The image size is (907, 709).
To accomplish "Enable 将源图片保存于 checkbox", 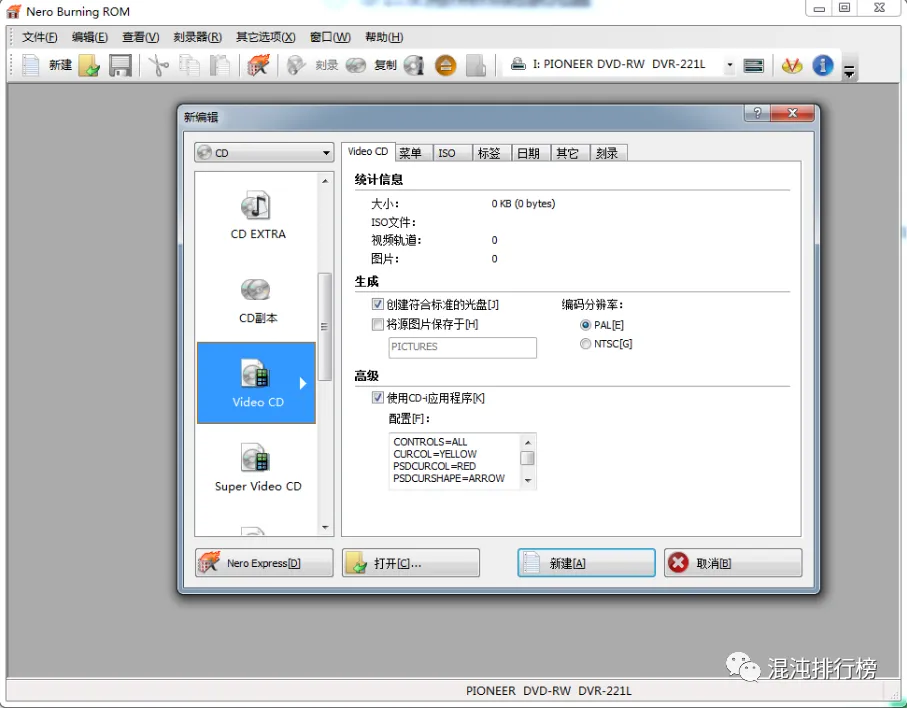I will 378,324.
